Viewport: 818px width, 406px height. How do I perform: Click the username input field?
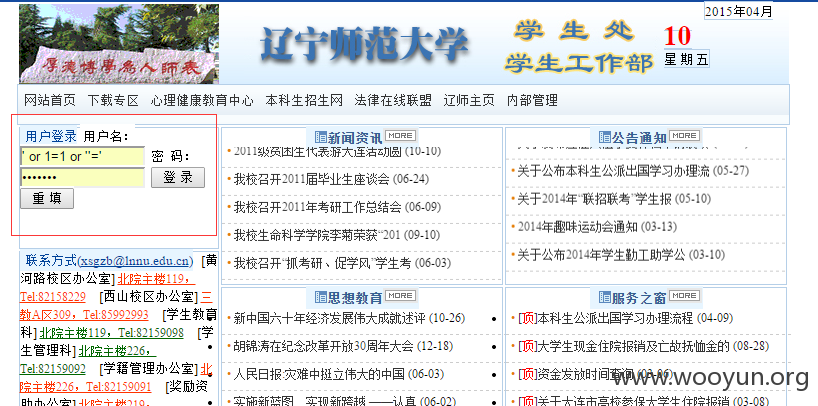coord(82,157)
